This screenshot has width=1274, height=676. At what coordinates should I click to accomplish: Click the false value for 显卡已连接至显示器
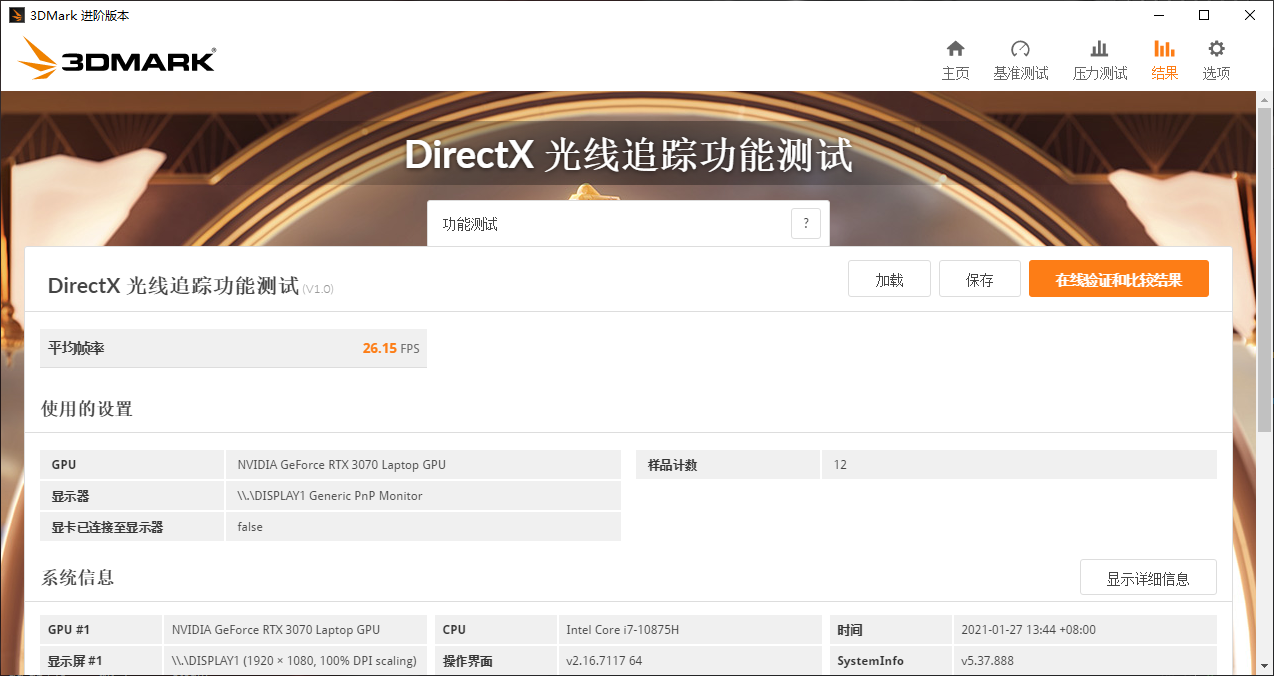pos(250,527)
